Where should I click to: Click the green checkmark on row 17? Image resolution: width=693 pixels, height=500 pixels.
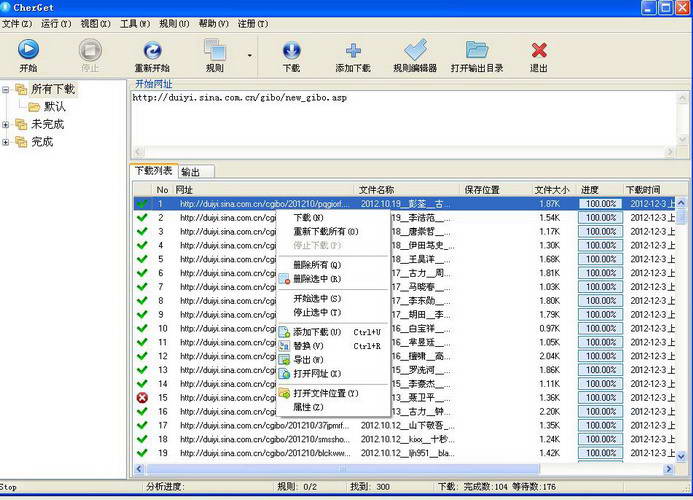(x=142, y=425)
